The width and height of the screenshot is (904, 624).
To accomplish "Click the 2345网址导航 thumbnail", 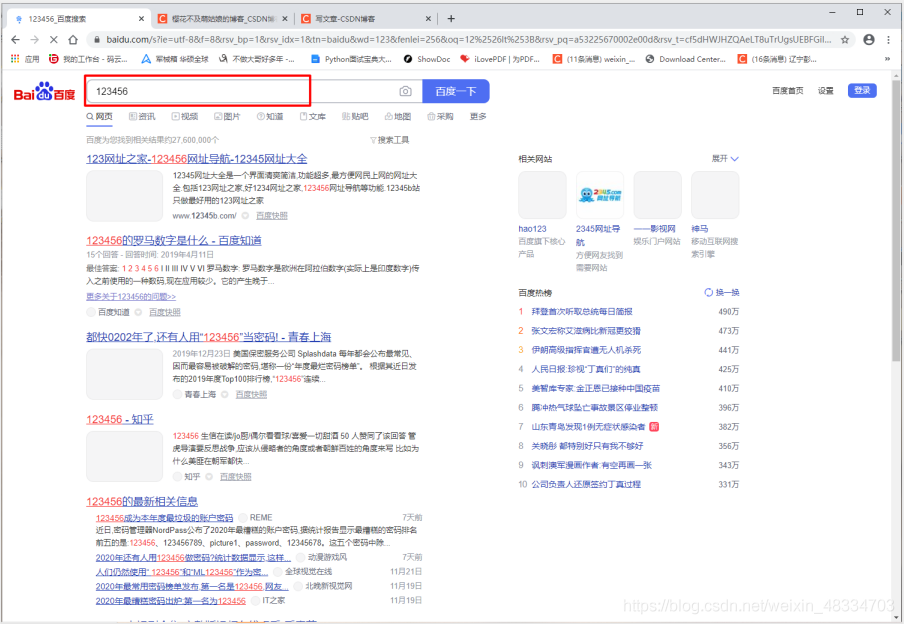I will click(x=600, y=195).
